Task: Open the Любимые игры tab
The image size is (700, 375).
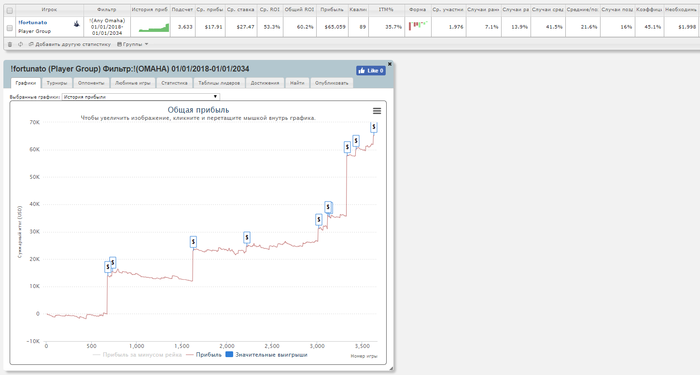Action: click(x=133, y=83)
